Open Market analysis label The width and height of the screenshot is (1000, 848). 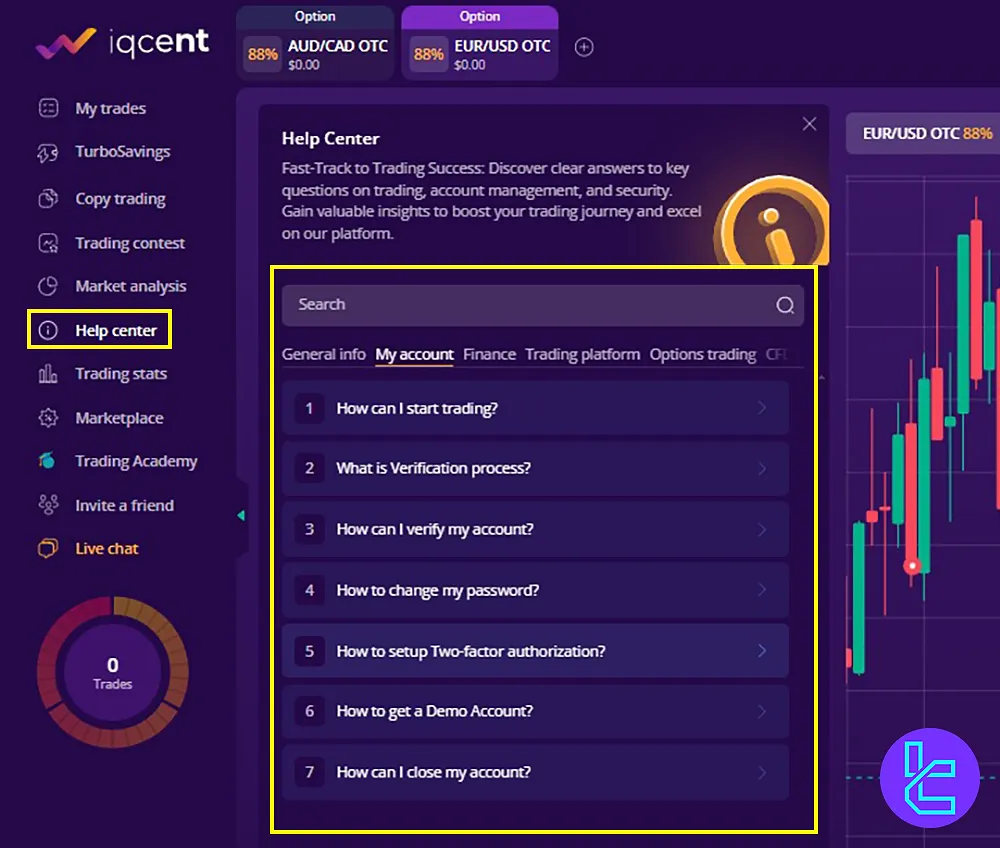[x=131, y=286]
